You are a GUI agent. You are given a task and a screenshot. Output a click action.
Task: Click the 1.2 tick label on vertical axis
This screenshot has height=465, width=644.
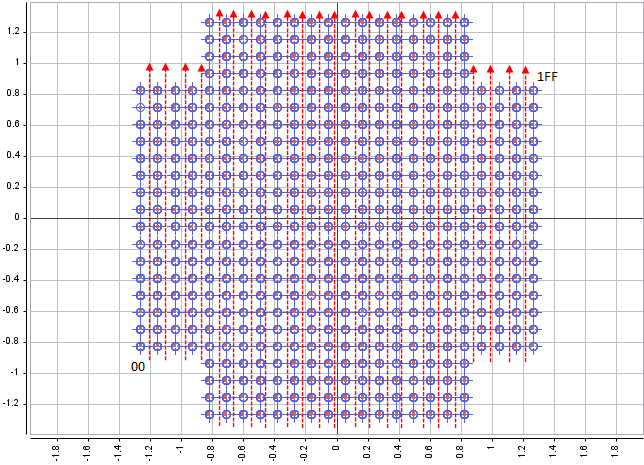pos(14,32)
